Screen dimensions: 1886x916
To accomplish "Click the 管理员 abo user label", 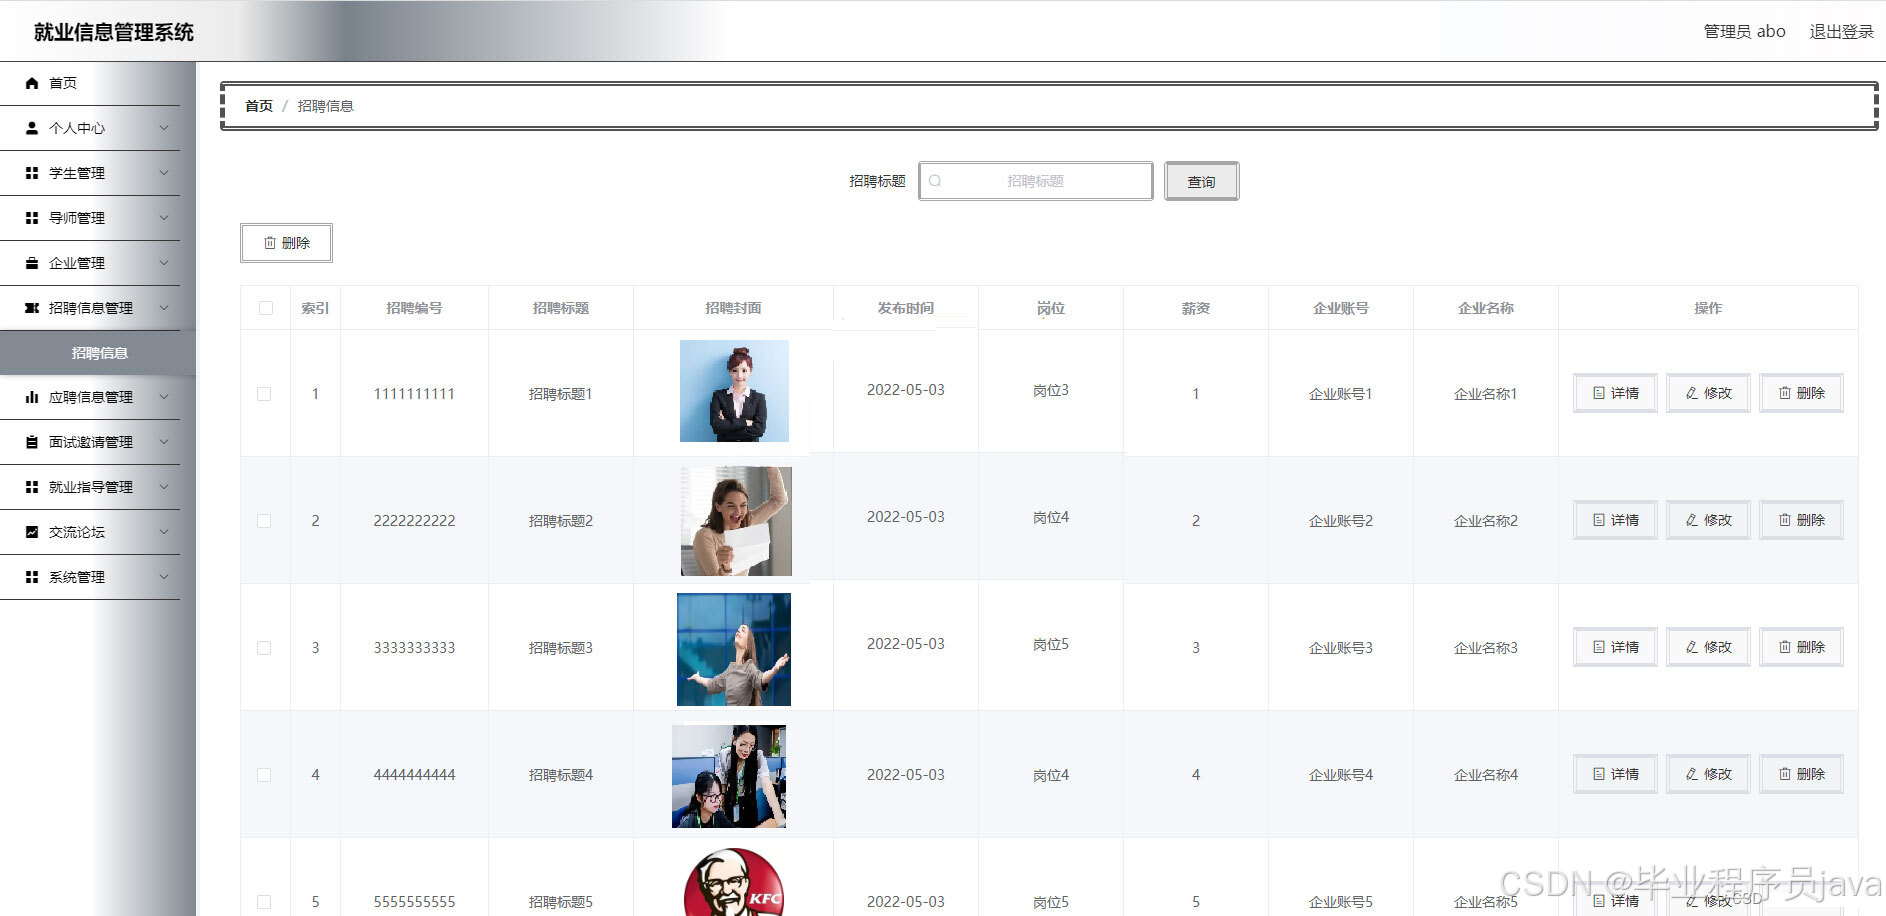I will 1744,31.
